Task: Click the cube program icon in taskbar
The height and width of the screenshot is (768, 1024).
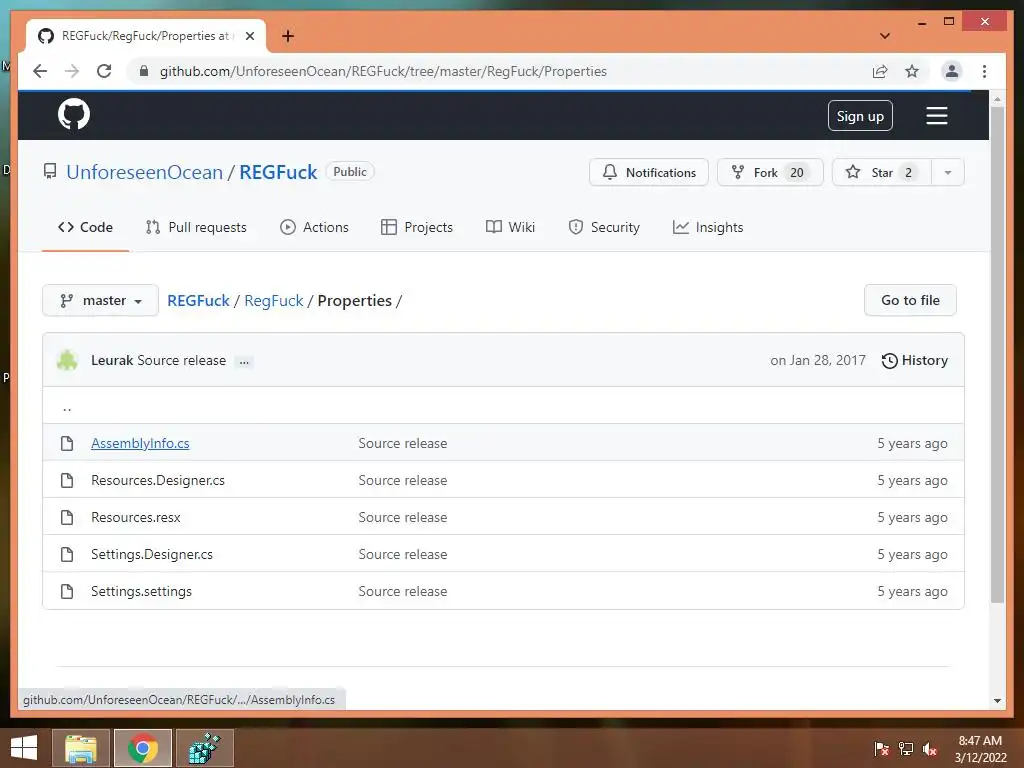Action: (204, 748)
